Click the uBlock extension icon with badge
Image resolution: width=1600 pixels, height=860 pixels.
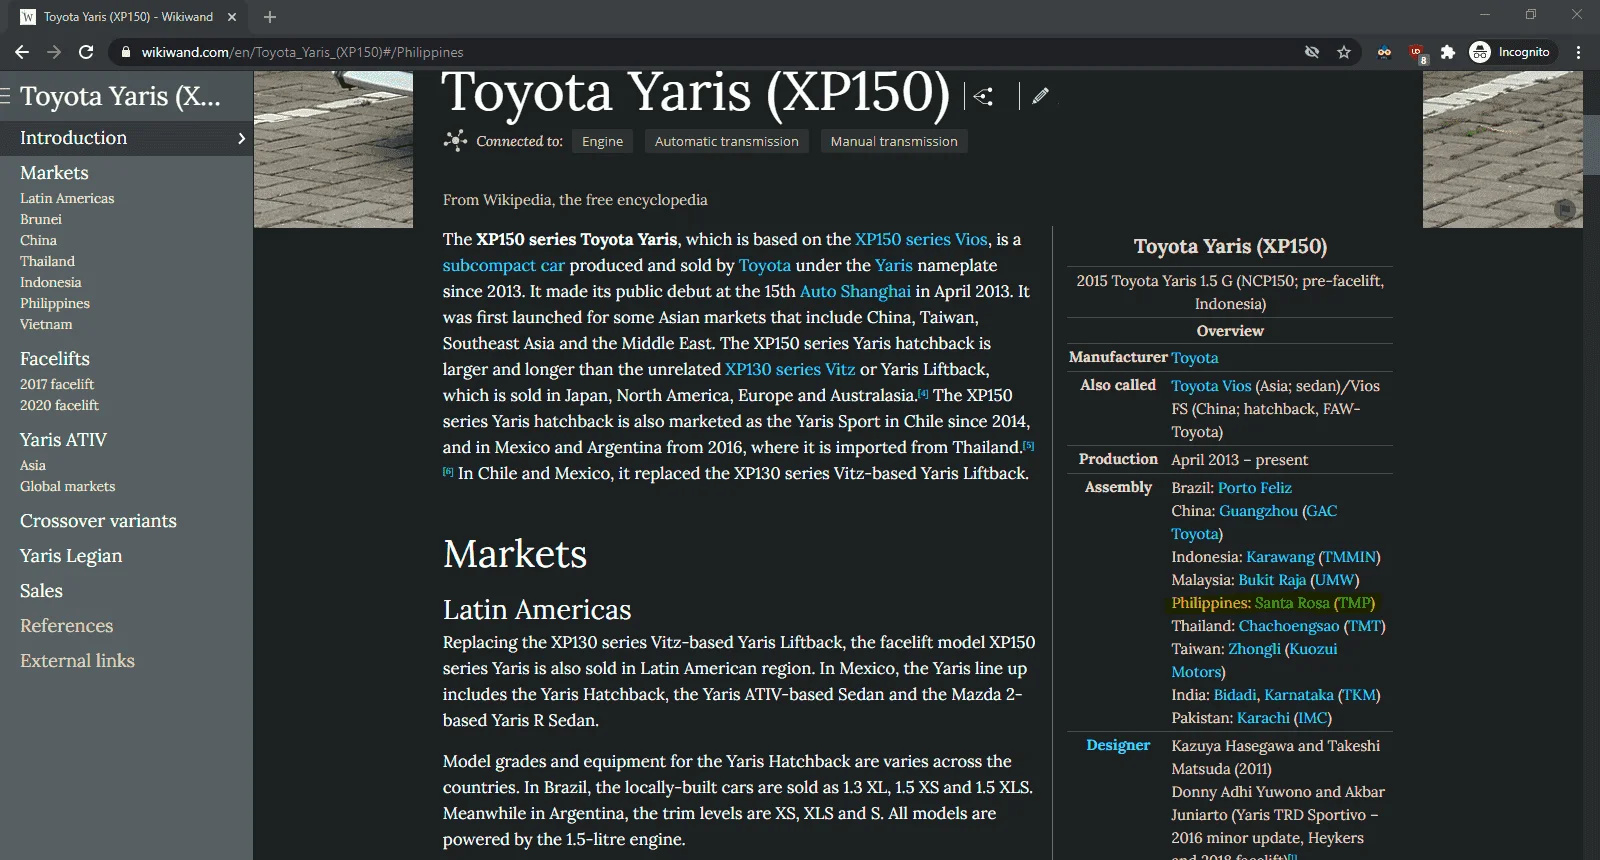pyautogui.click(x=1417, y=53)
